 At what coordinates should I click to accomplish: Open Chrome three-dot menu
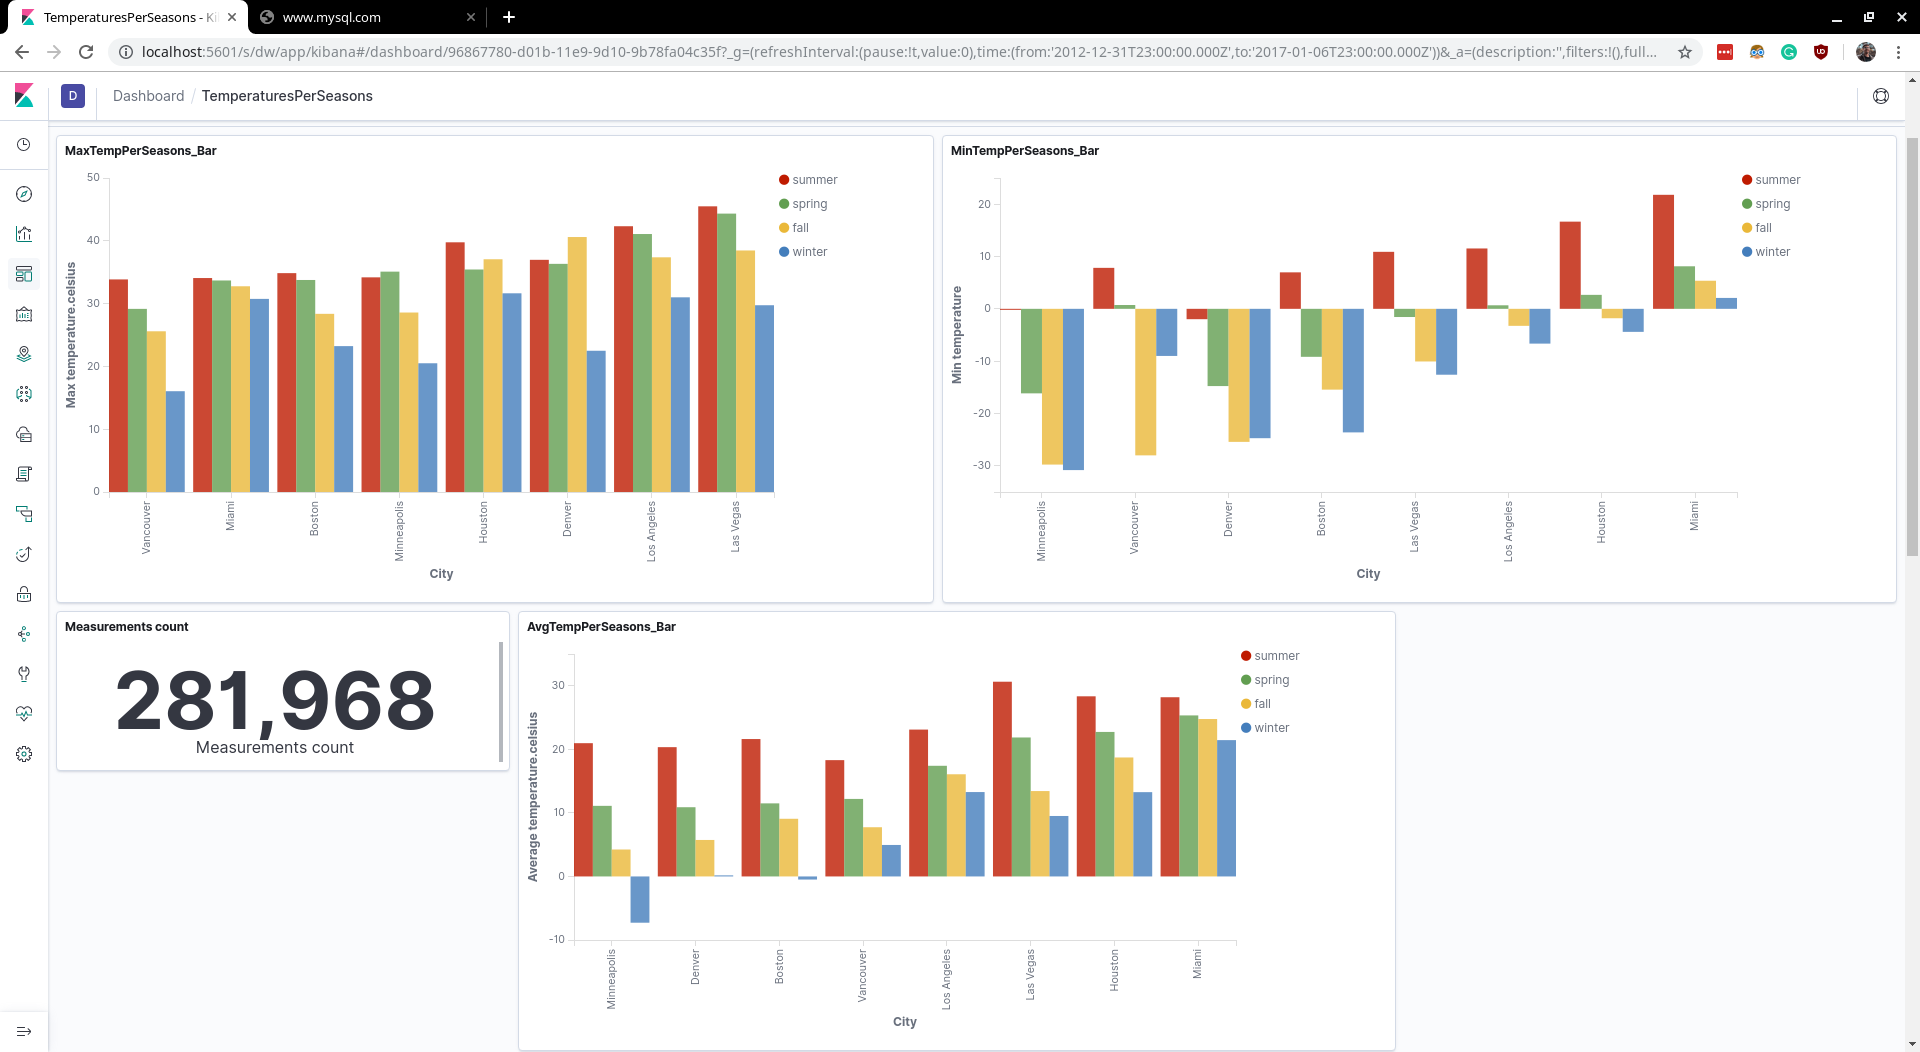[x=1898, y=52]
